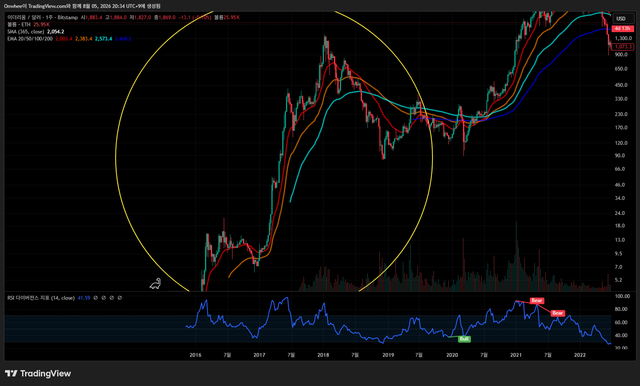Screen dimensions: 640x386
Task: Click the 40.00 RSI axis value
Action: (x=621, y=335)
